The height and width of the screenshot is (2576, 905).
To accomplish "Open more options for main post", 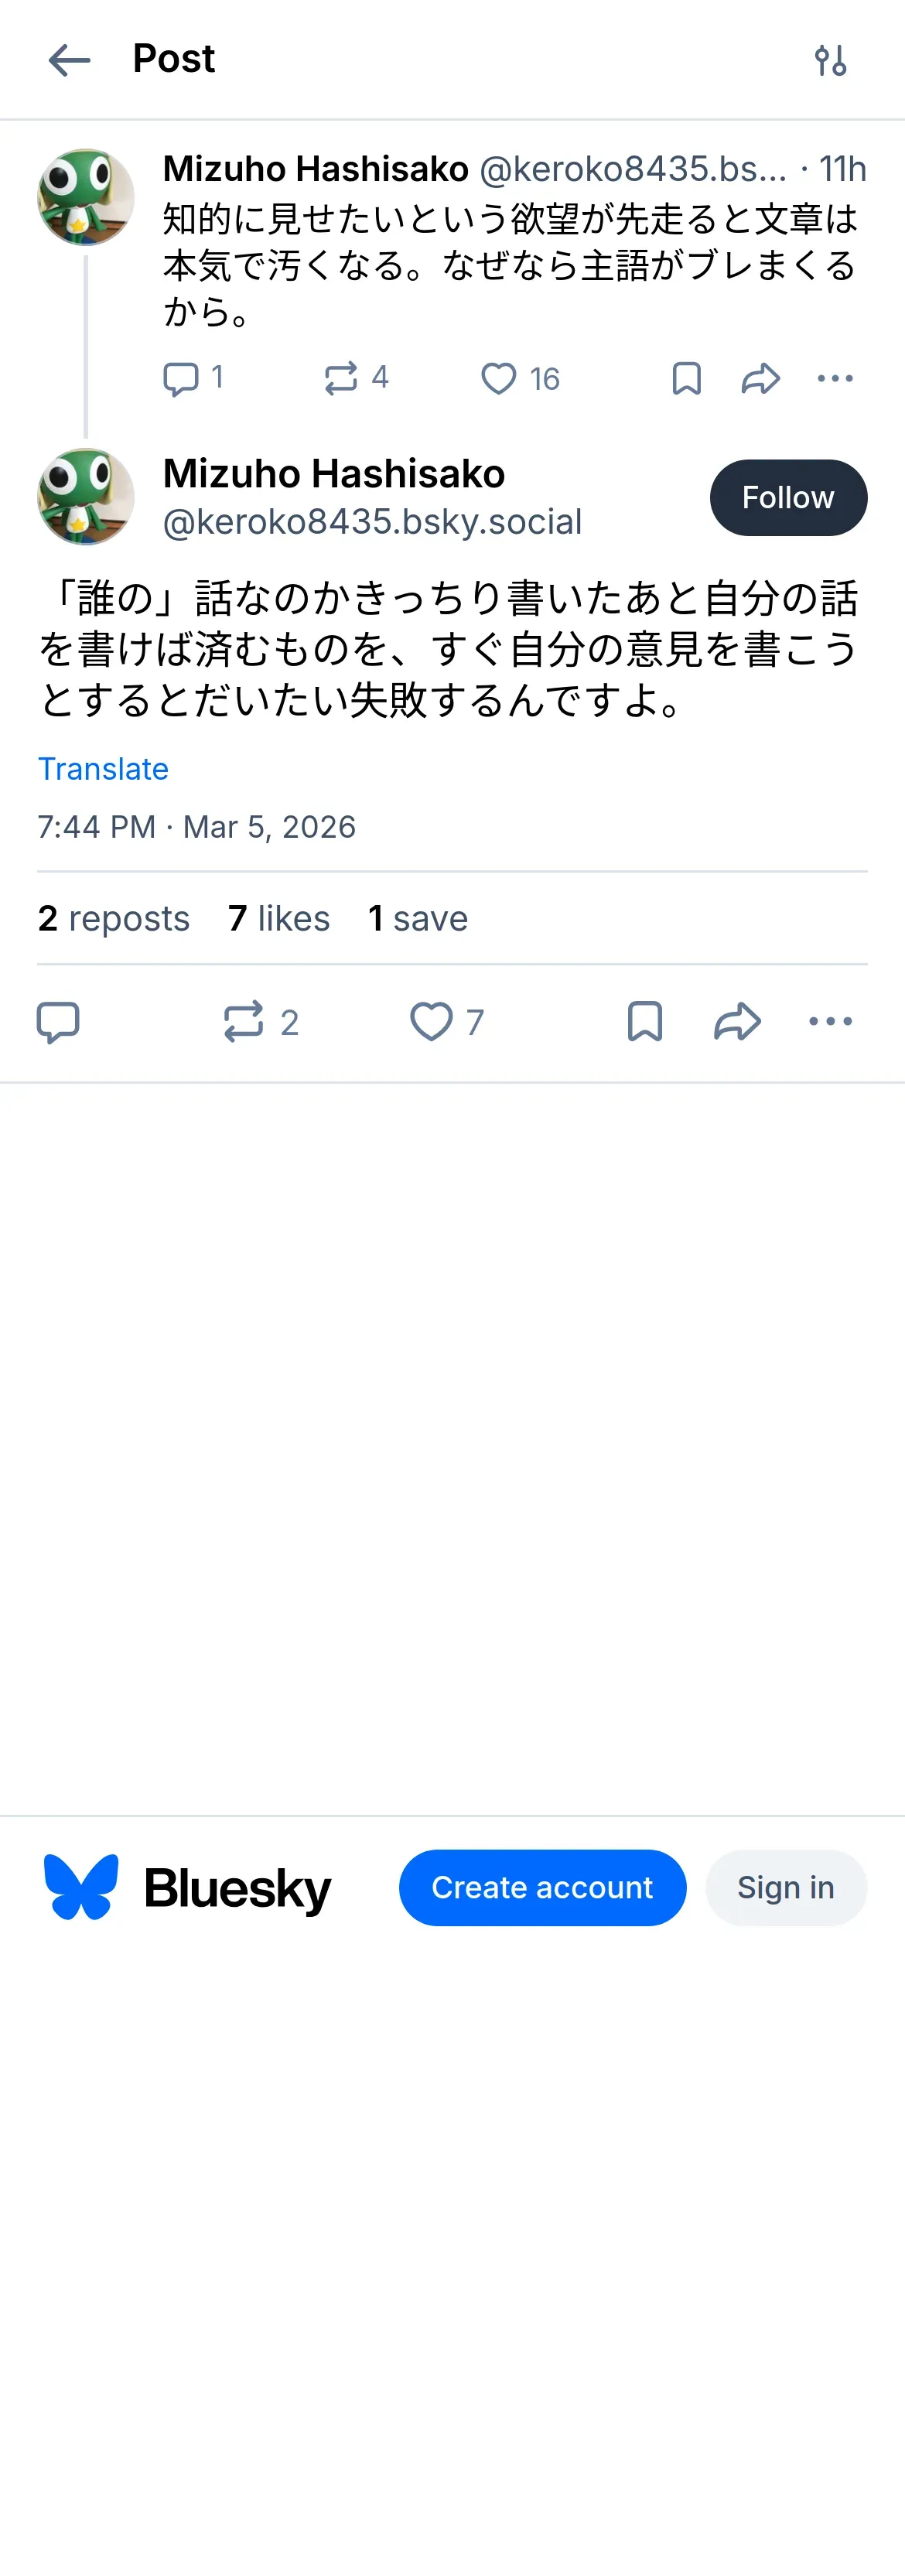I will 830,1022.
